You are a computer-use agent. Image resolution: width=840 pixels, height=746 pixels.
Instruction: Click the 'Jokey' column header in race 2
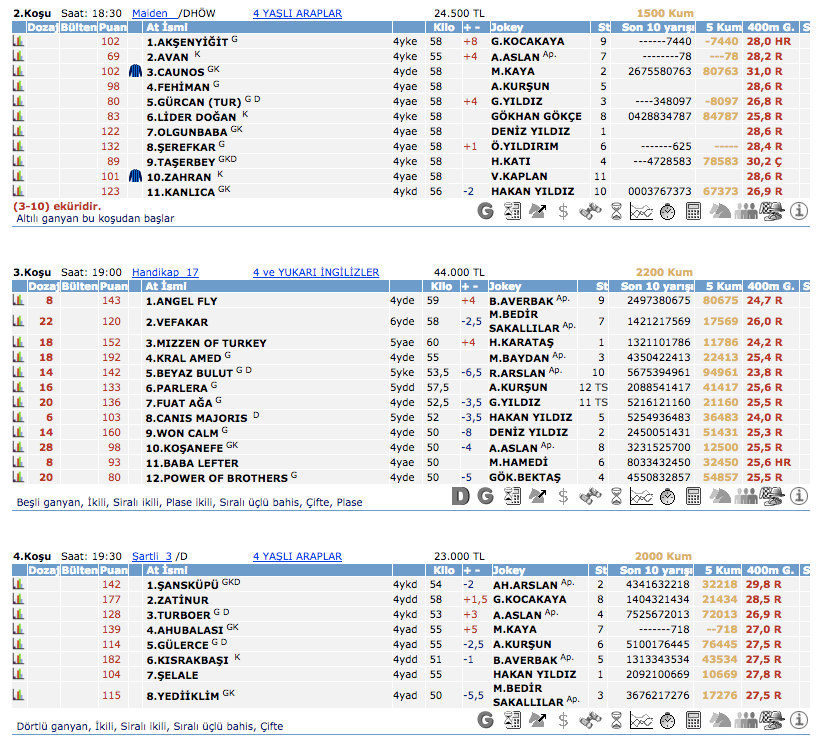click(507, 28)
